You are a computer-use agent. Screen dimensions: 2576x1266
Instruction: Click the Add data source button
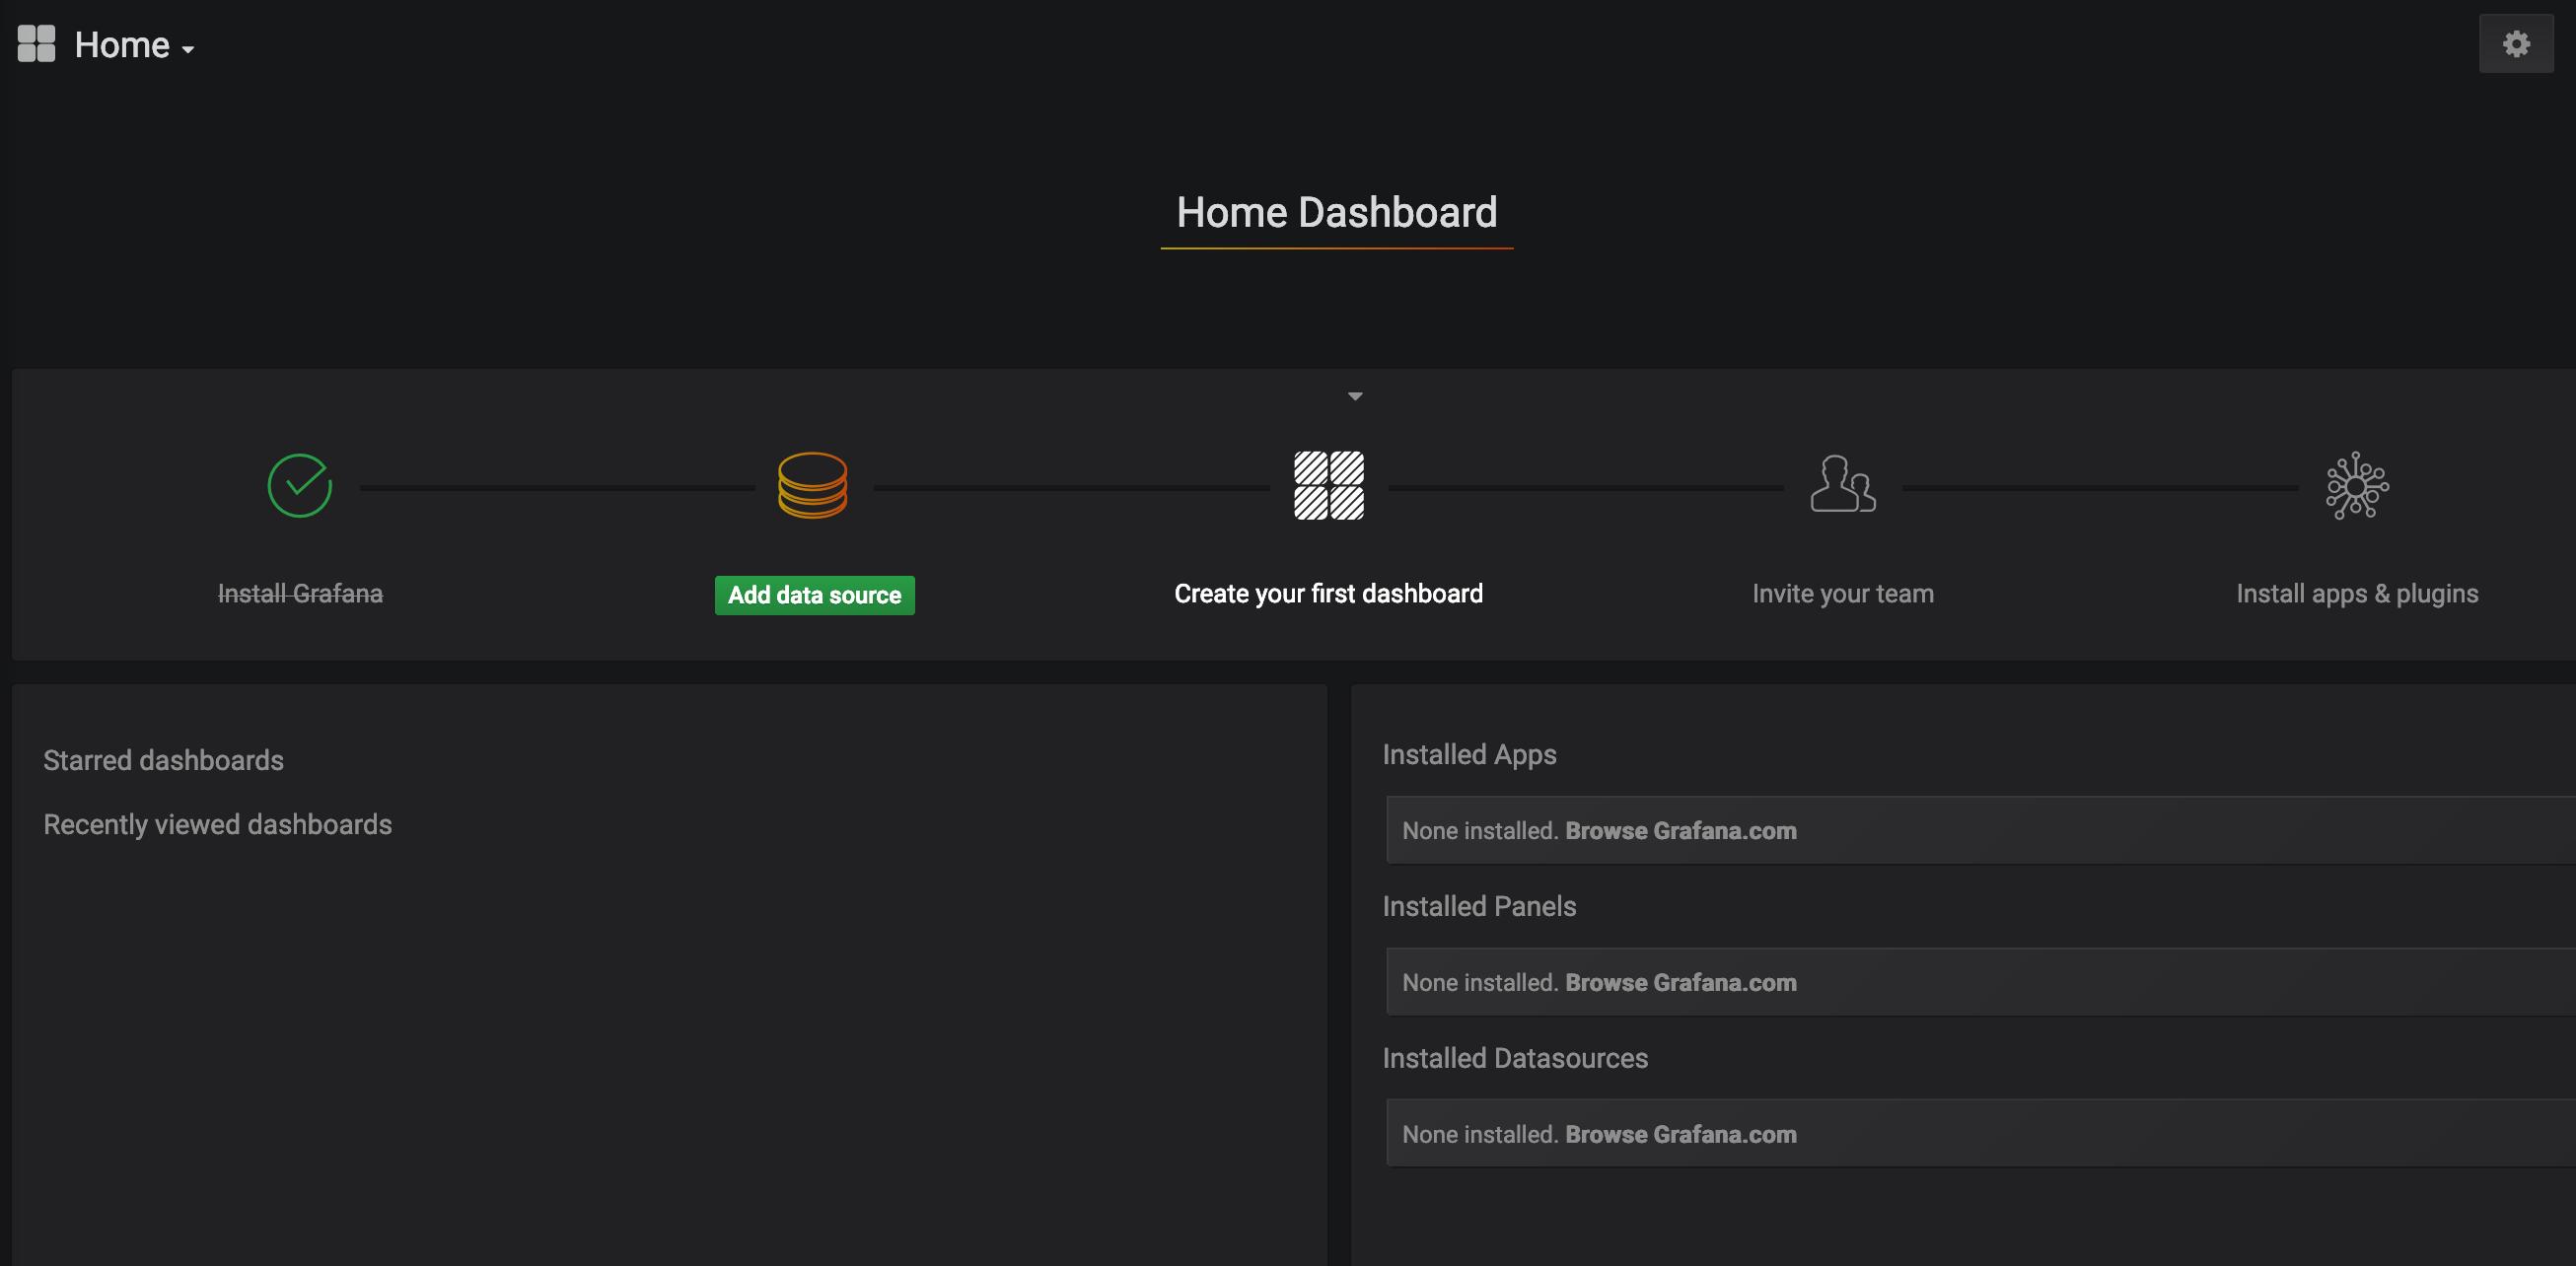pos(814,594)
